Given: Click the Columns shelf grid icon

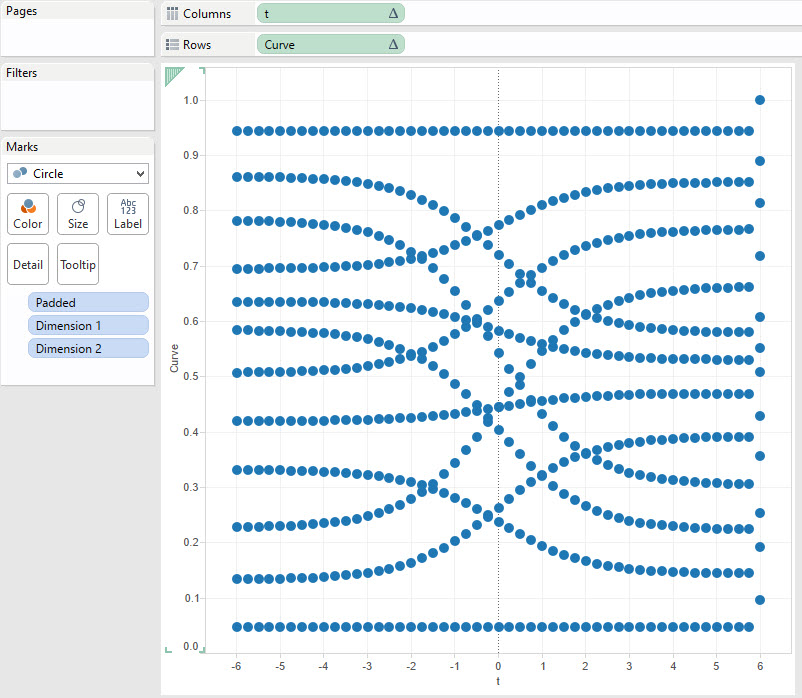Looking at the screenshot, I should pos(172,14).
